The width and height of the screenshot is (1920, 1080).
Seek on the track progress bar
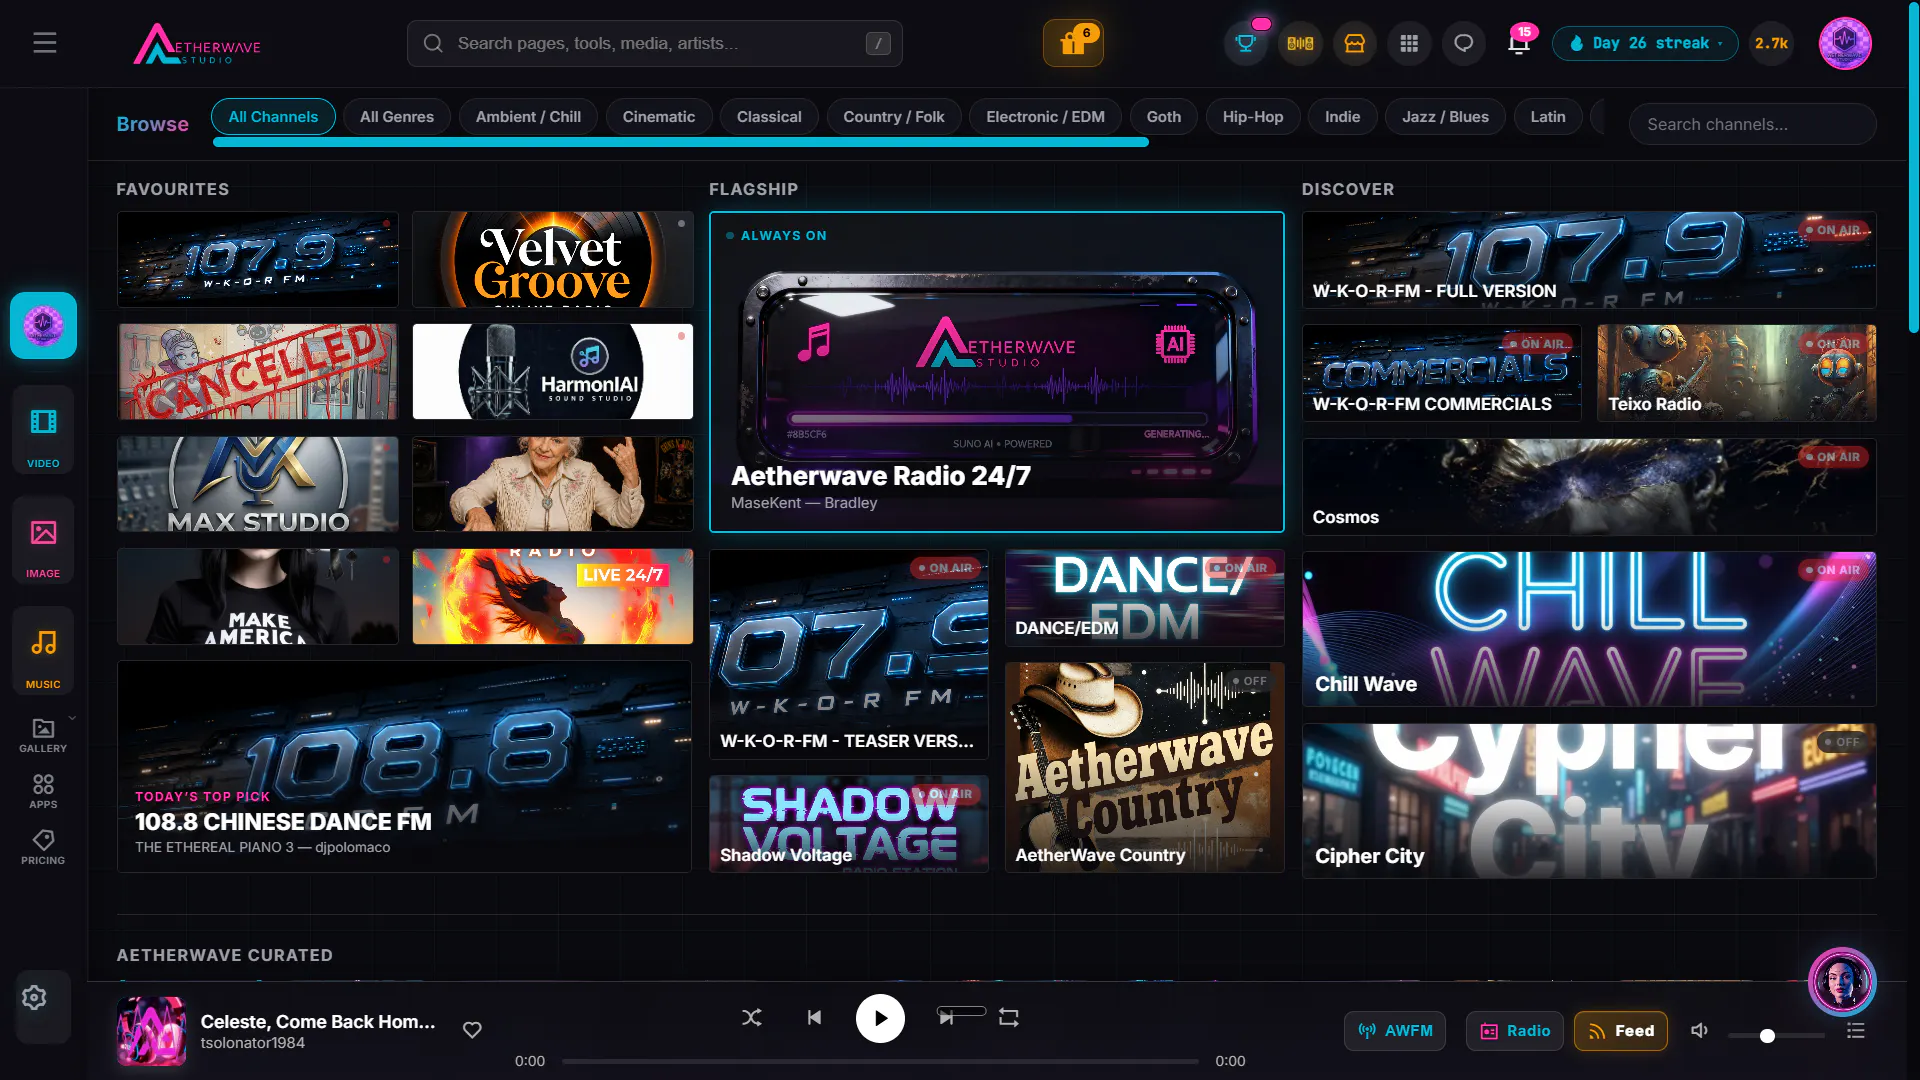tap(880, 1061)
